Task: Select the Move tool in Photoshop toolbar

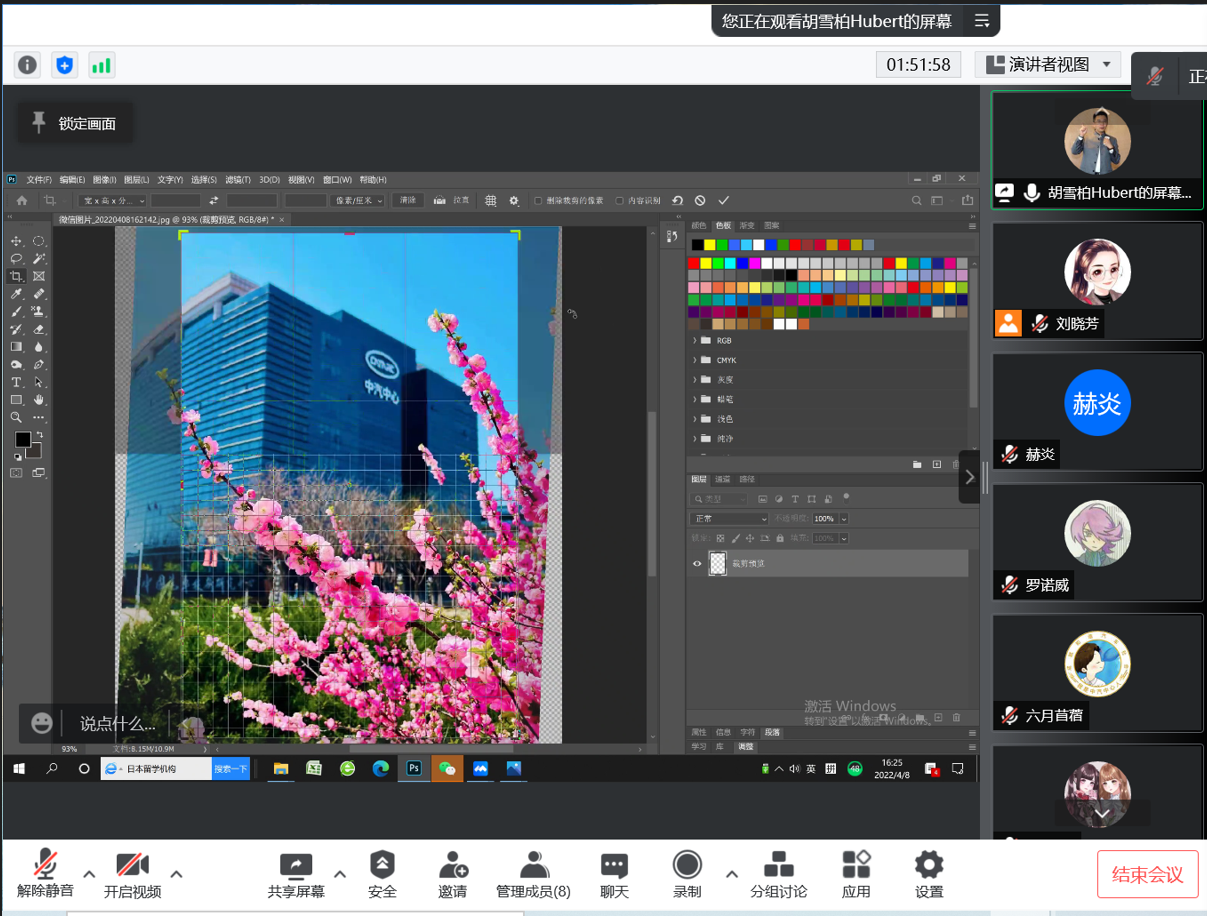Action: [x=17, y=242]
